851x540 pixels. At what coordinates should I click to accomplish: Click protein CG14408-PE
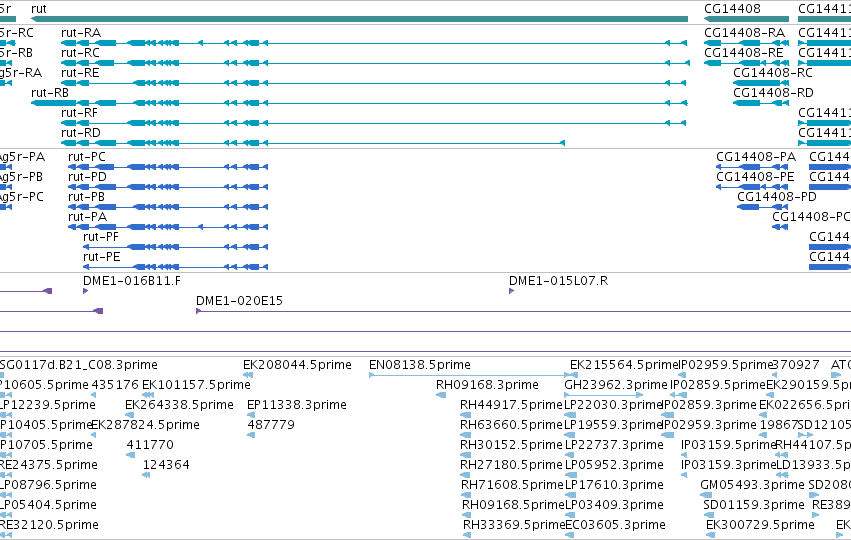(x=755, y=177)
